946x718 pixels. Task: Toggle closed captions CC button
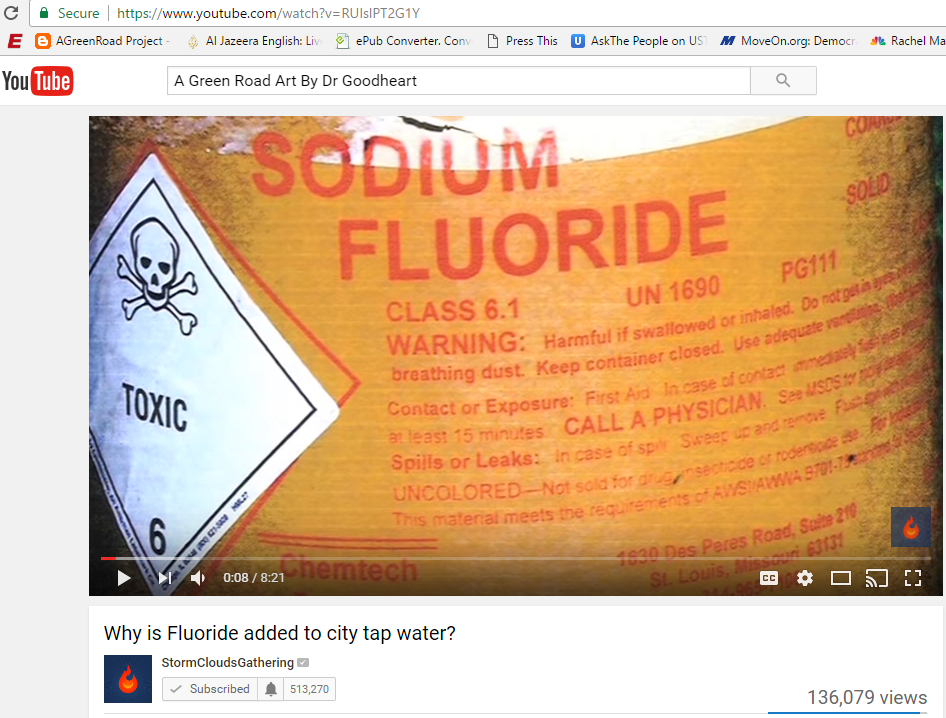769,578
